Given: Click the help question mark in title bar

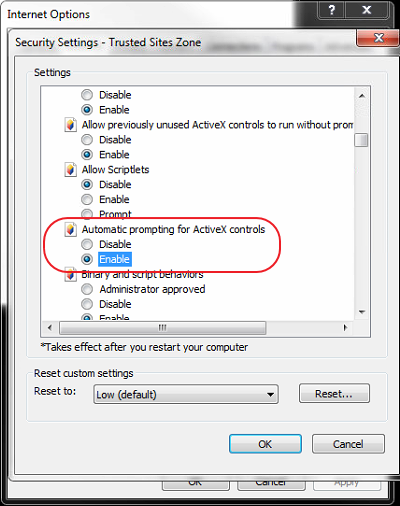Looking at the screenshot, I should pos(332,10).
